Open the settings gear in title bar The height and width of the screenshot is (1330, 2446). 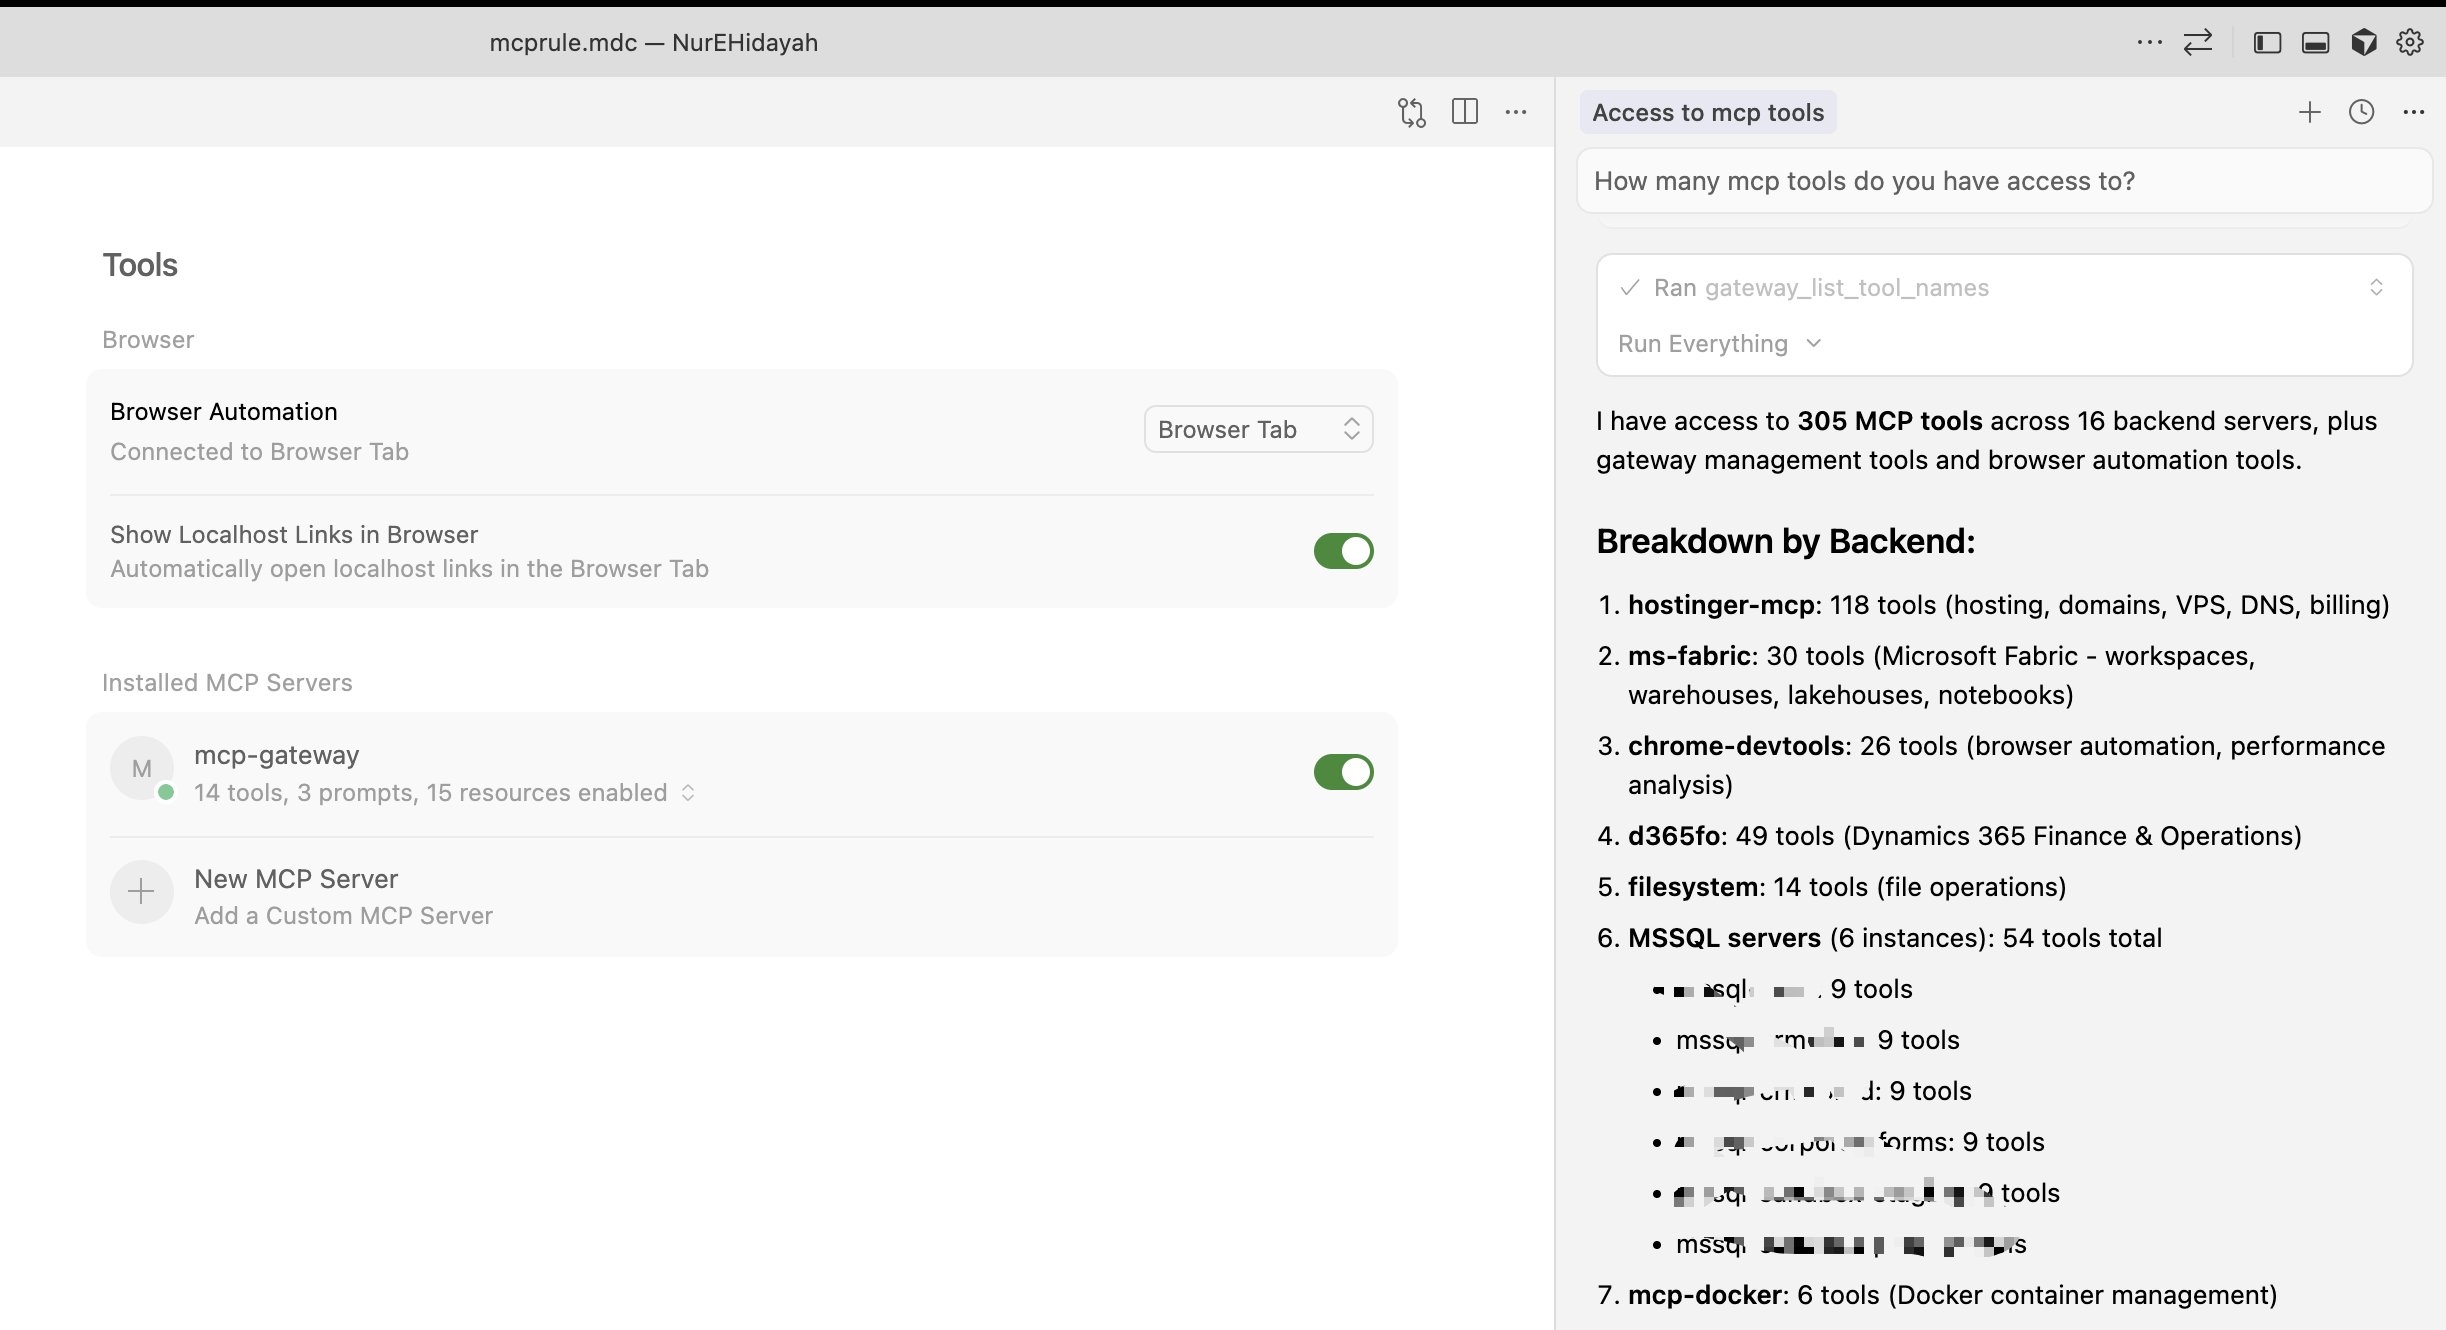tap(2410, 42)
